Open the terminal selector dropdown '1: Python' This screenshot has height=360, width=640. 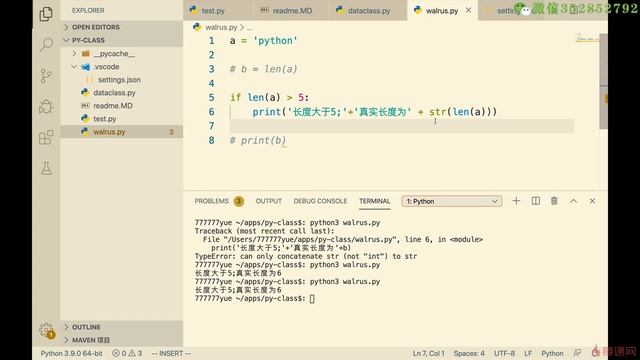coord(452,201)
